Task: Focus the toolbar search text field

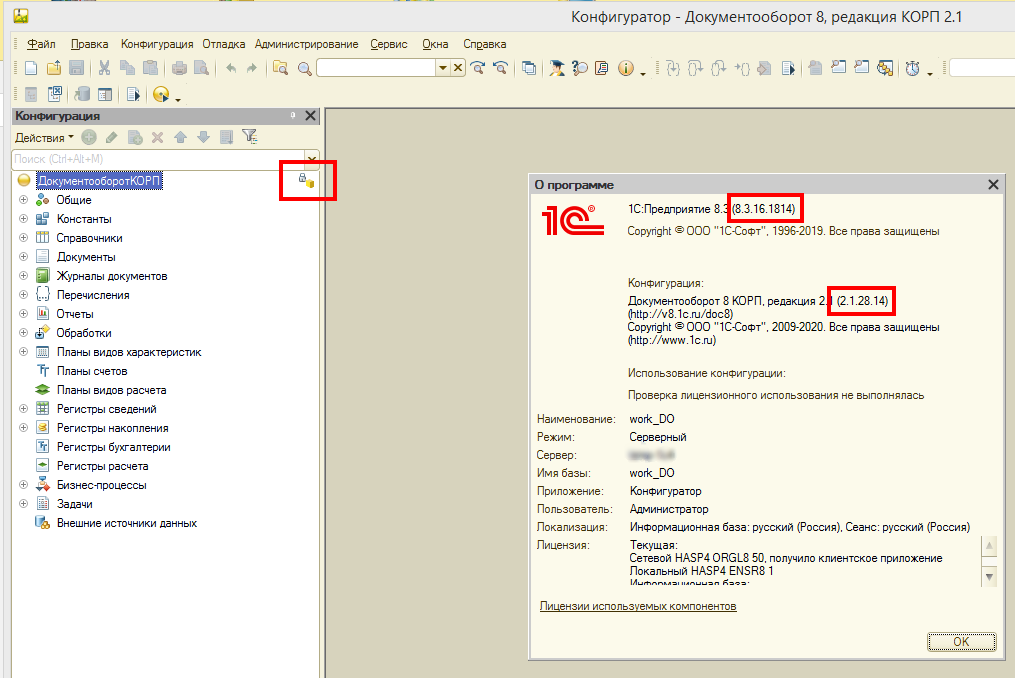Action: point(377,68)
